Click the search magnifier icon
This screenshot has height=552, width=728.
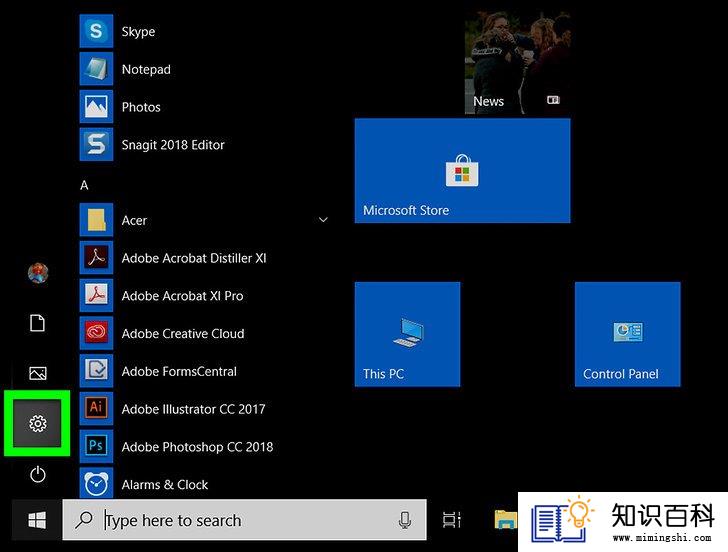(x=84, y=520)
